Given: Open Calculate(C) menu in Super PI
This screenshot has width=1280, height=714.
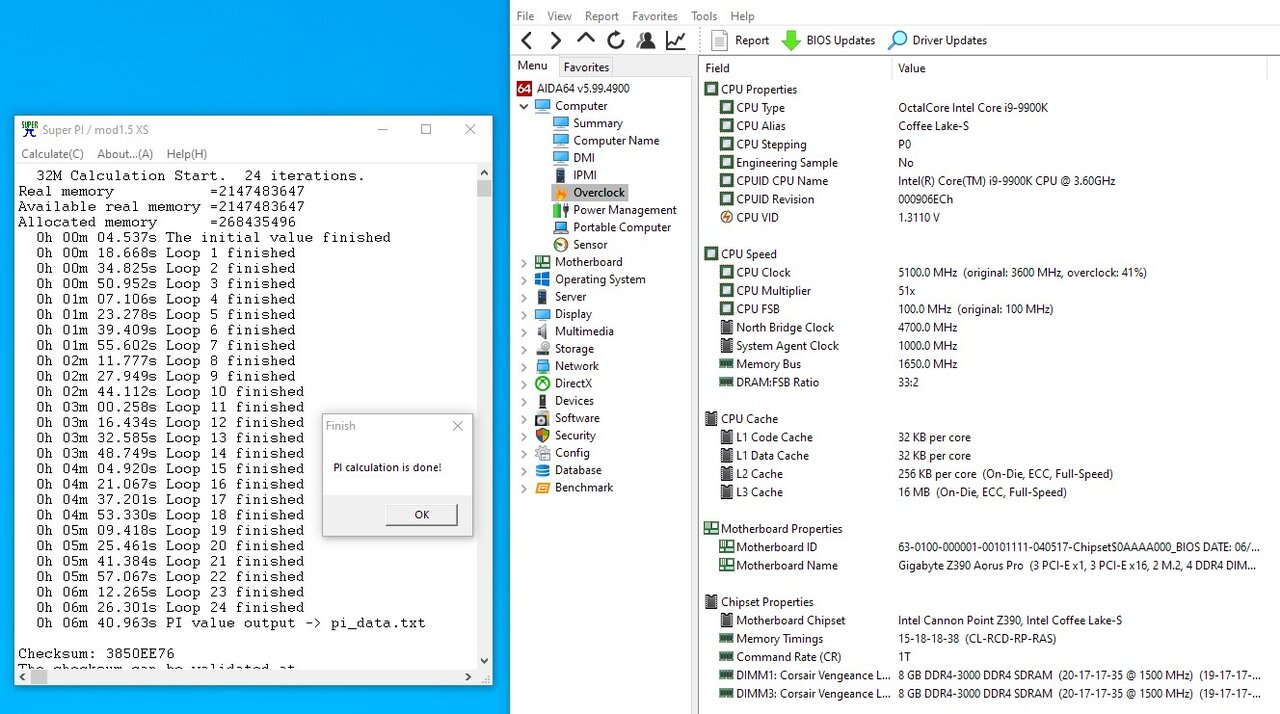Looking at the screenshot, I should 53,154.
